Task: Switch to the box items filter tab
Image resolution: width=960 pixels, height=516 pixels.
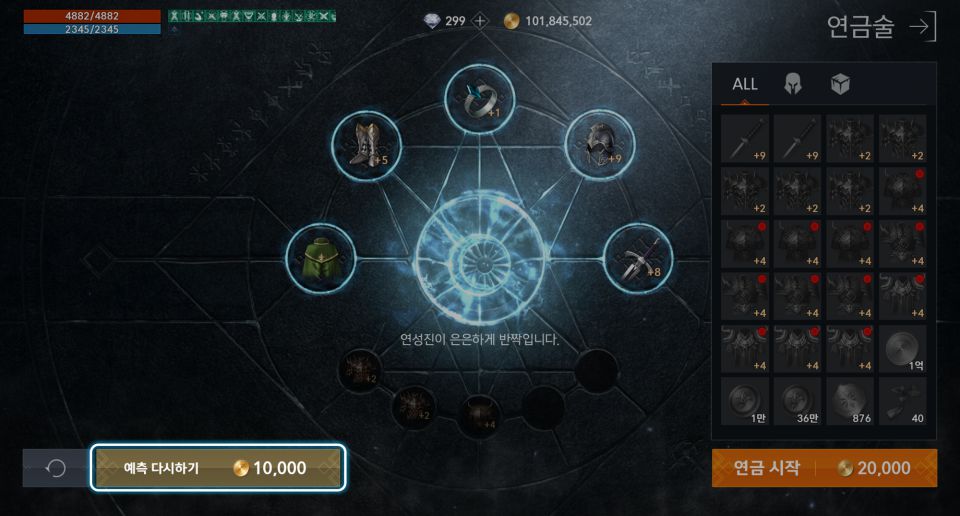Action: pyautogui.click(x=840, y=84)
